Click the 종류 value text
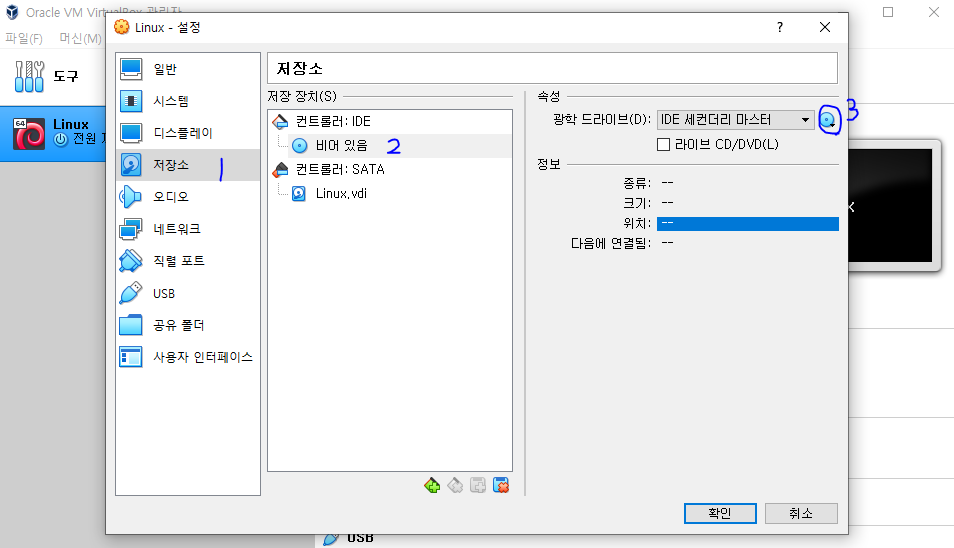954x548 pixels. [667, 183]
